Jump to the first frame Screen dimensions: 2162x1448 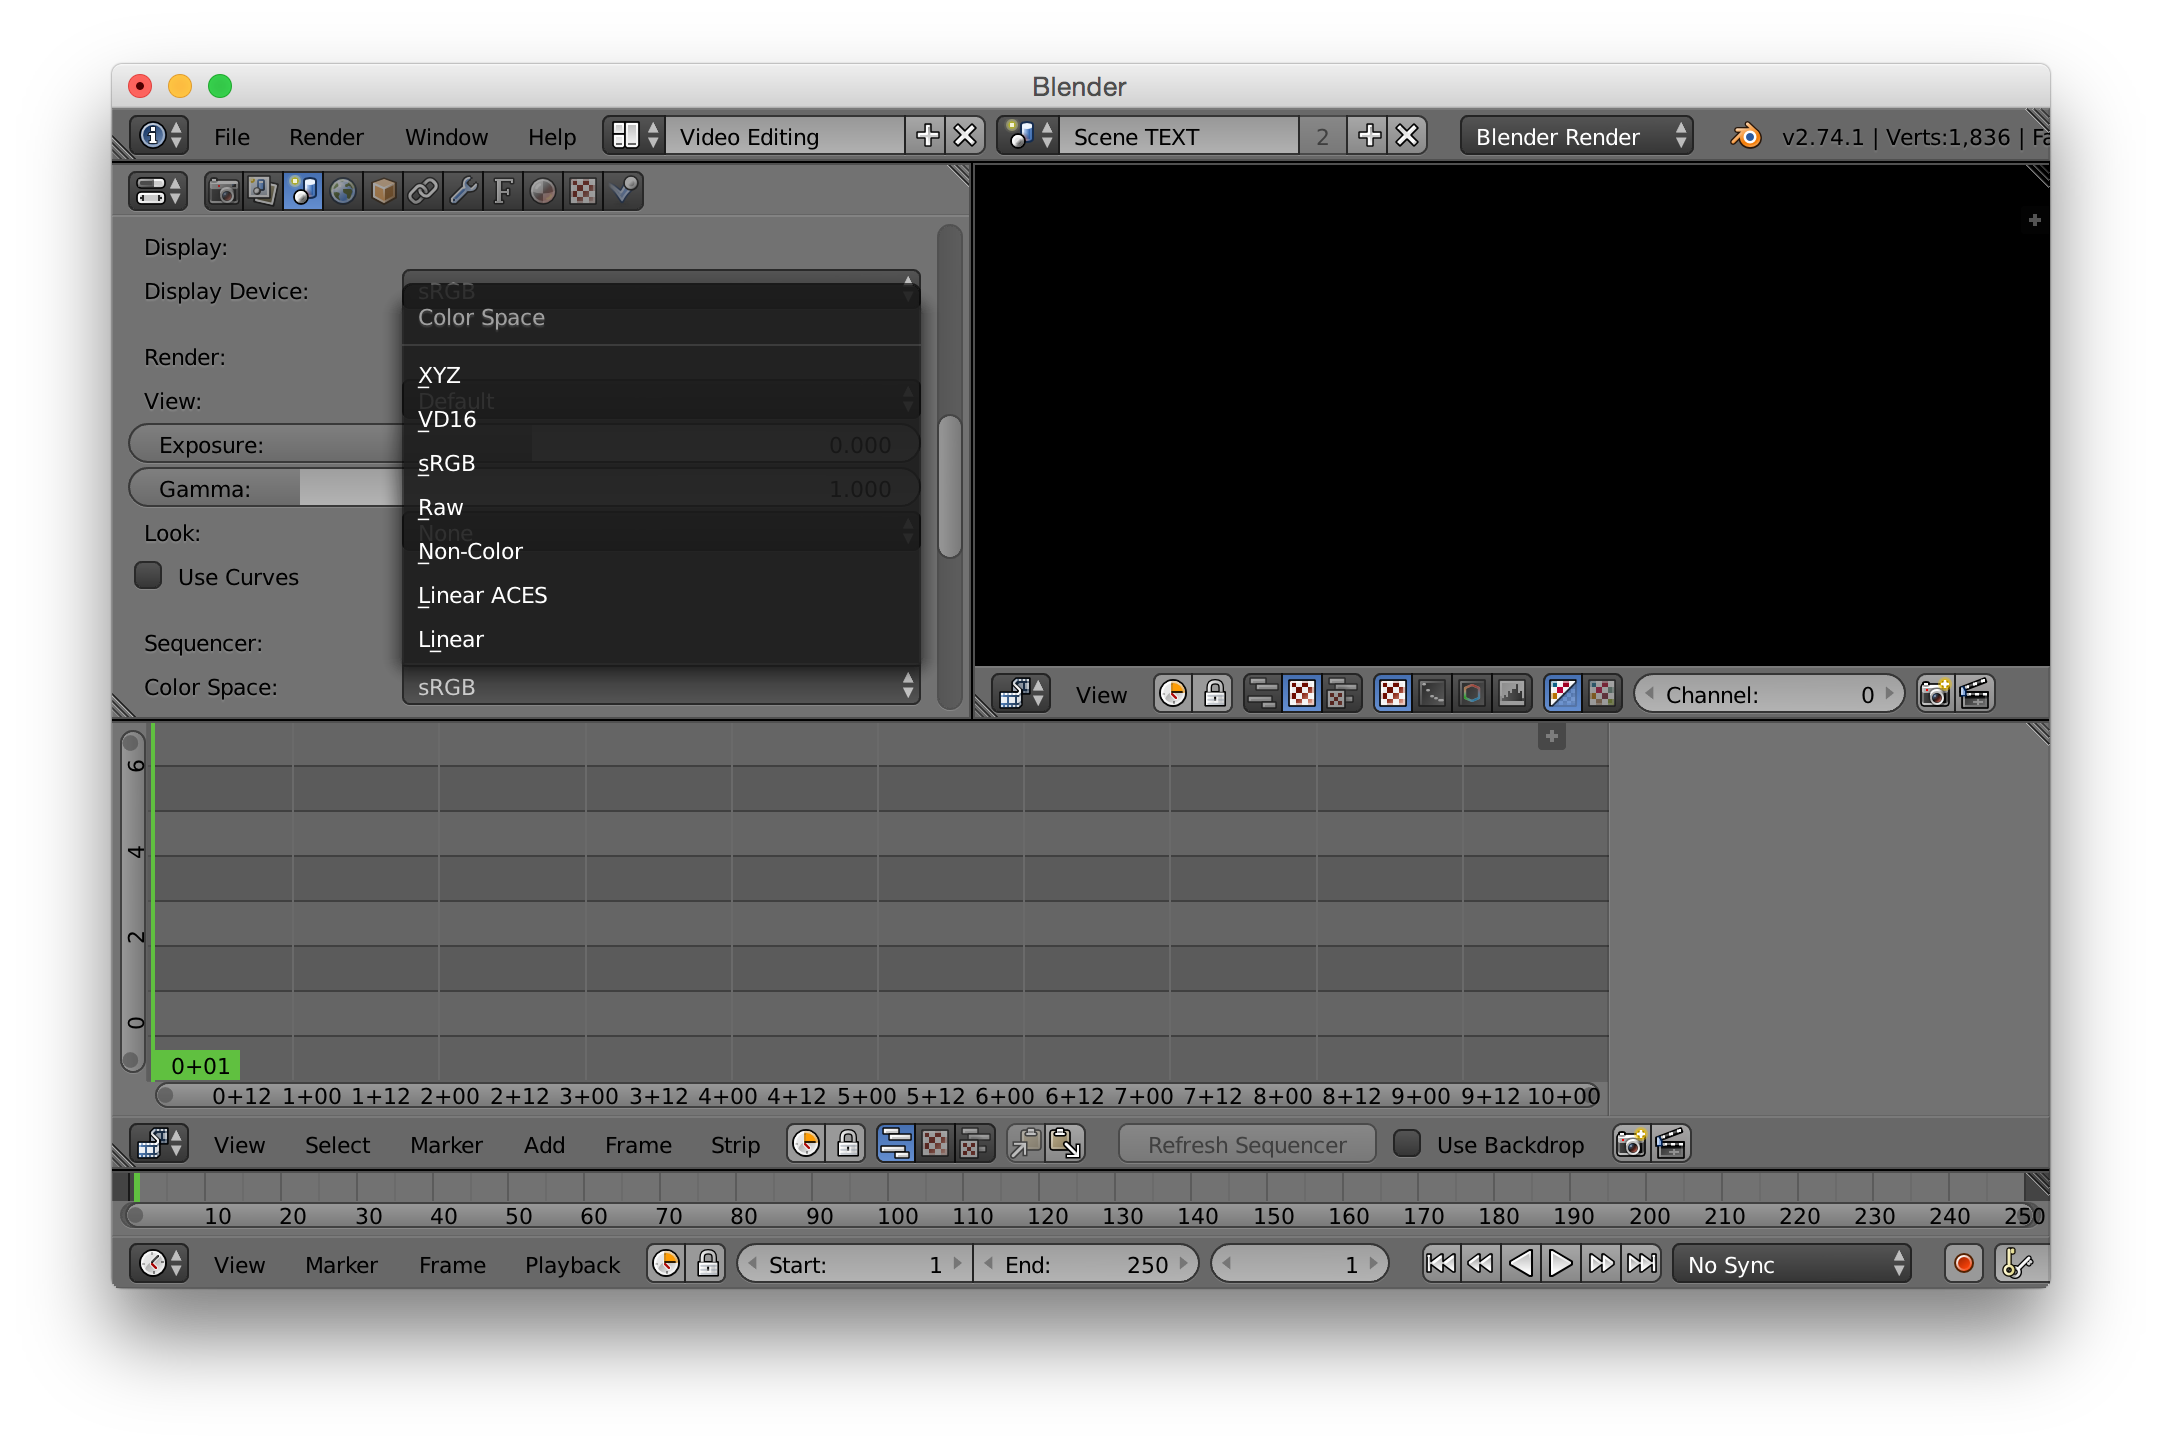[x=1440, y=1263]
